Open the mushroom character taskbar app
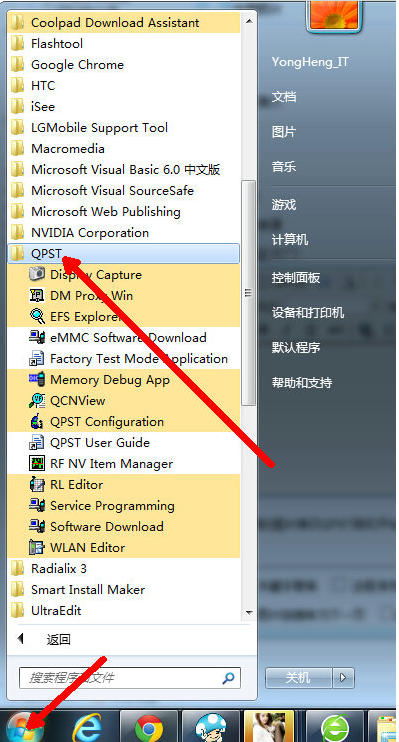Viewport: 399px width, 742px height. coord(210,728)
